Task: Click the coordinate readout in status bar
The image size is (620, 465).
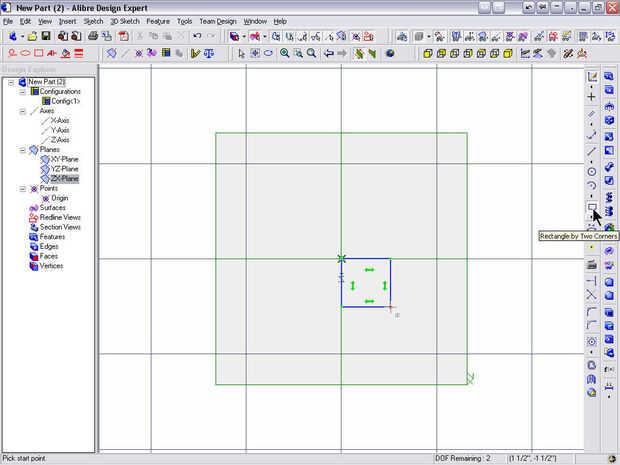Action: click(533, 459)
